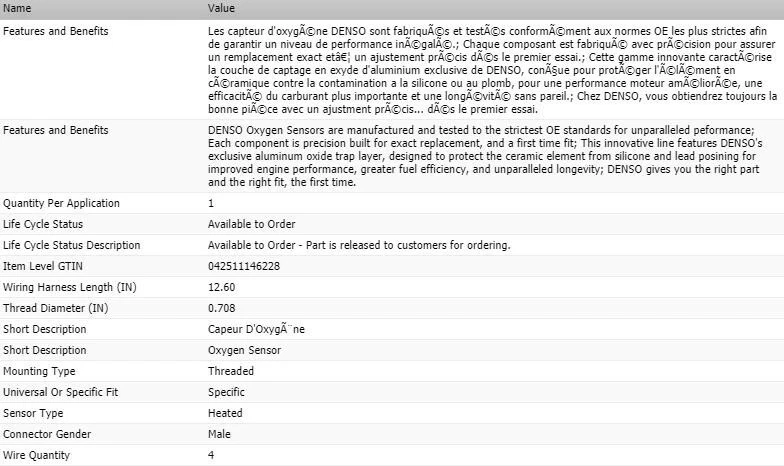The image size is (784, 466).
Task: Click the Item Level GTIN label
Action: click(x=44, y=266)
